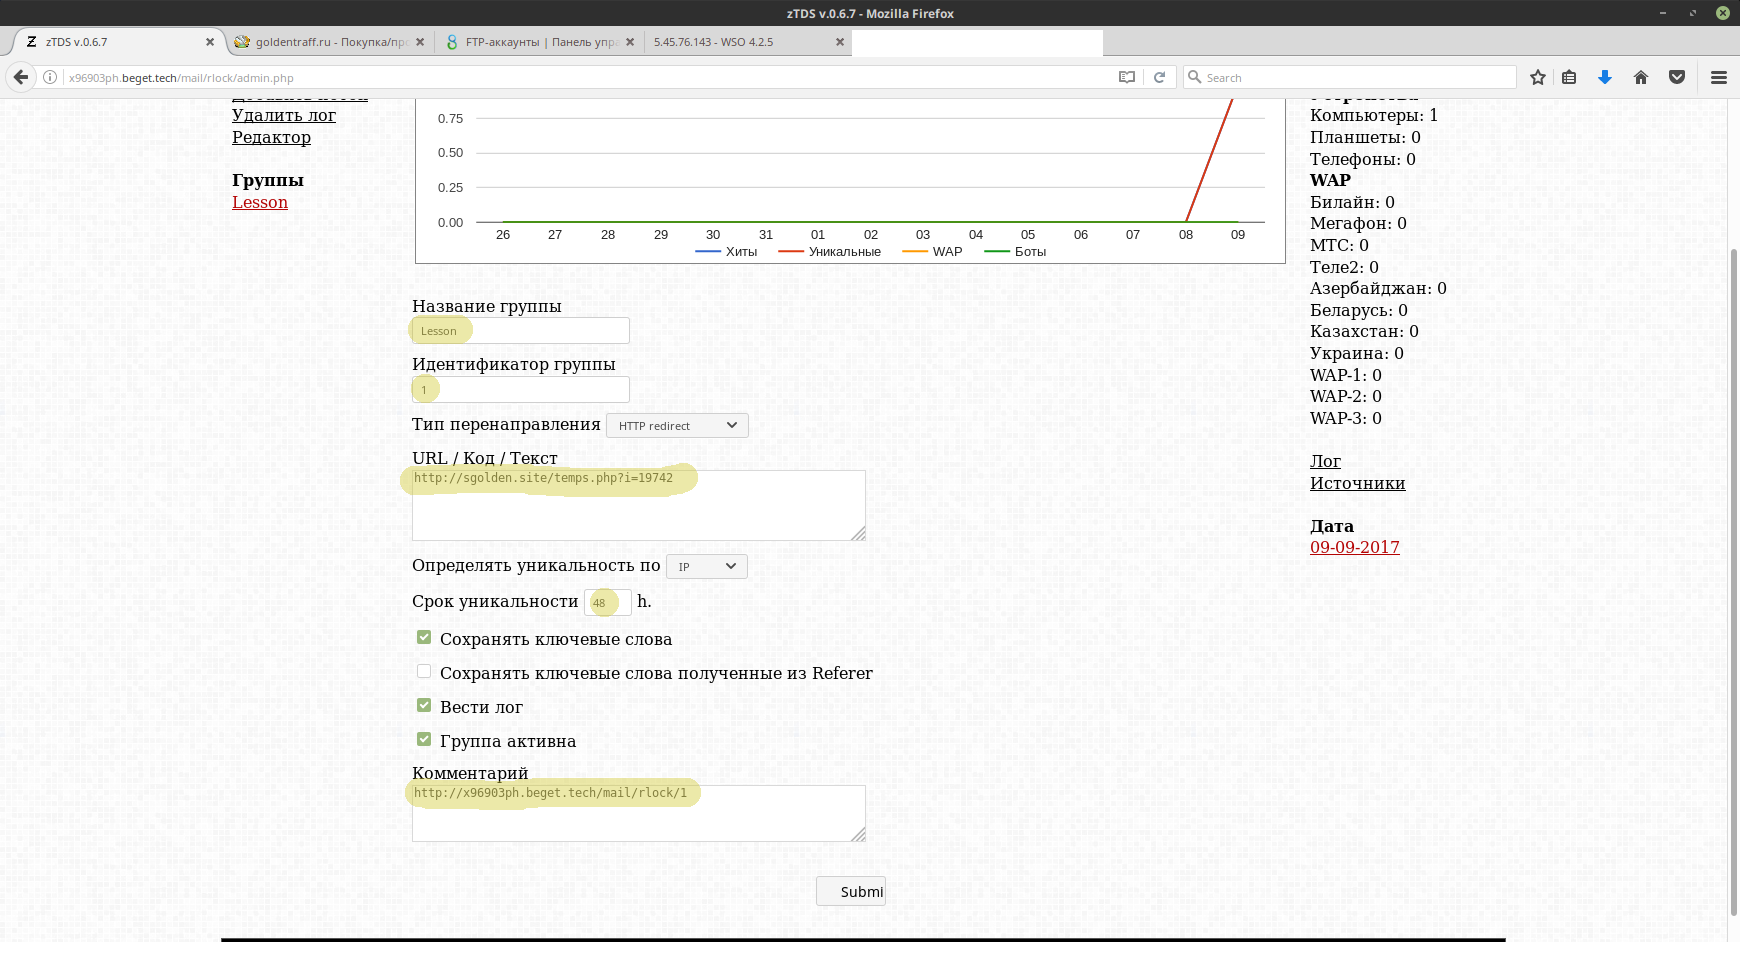Viewport: 1740px width, 969px height.
Task: Toggle the Хиты legend item in chart
Action: click(x=726, y=251)
